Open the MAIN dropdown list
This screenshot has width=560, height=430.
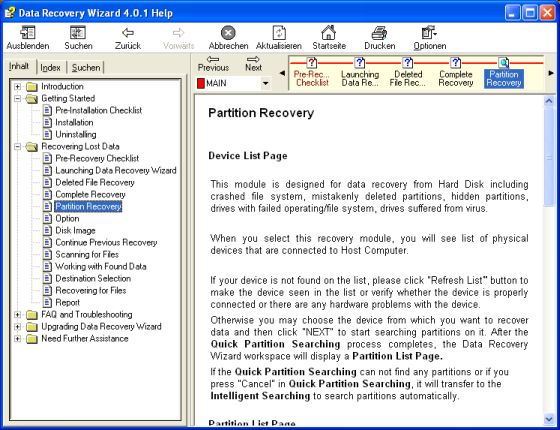265,83
